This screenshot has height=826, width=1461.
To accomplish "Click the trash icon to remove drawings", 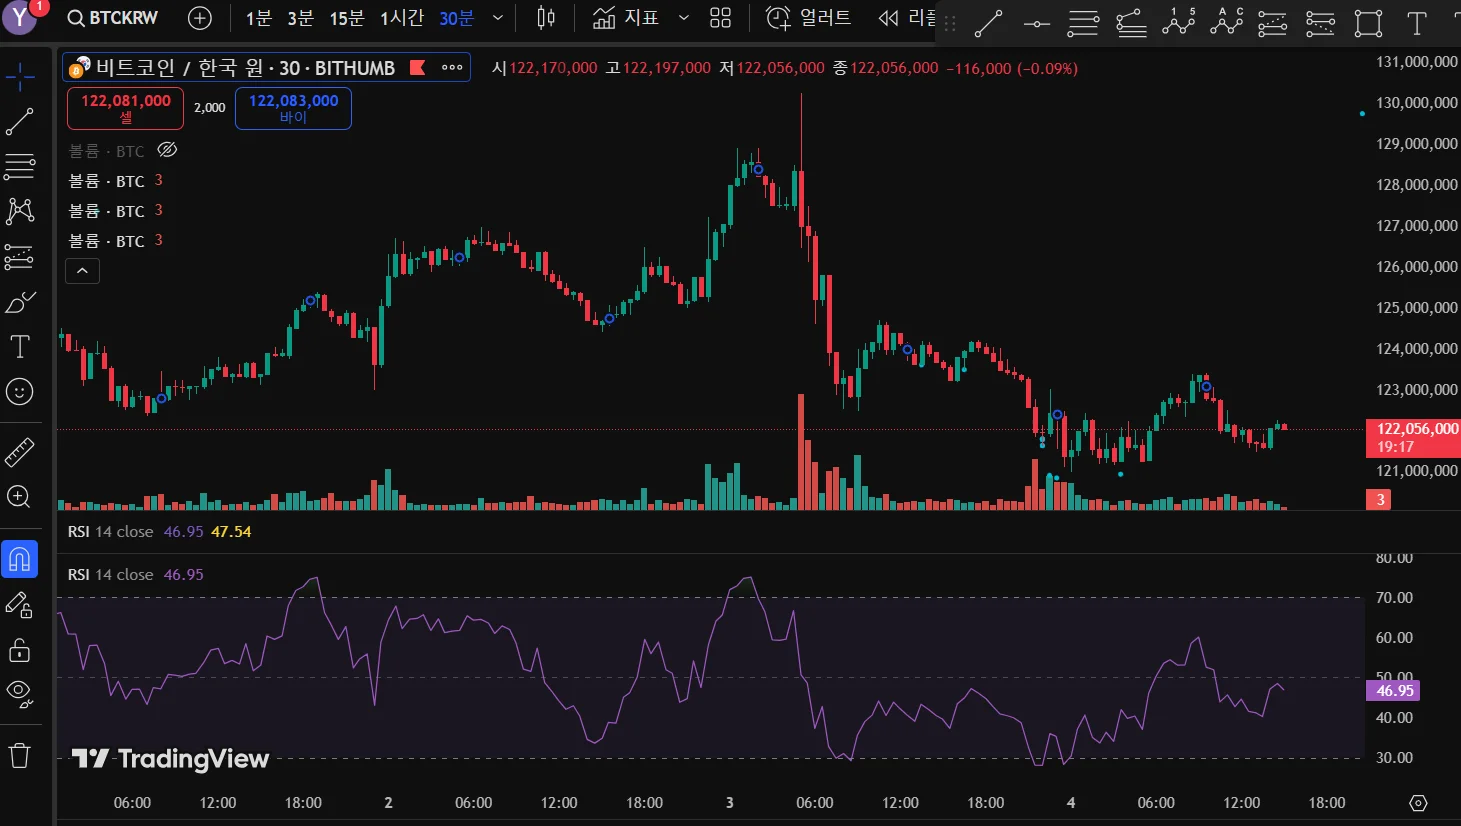I will point(20,754).
